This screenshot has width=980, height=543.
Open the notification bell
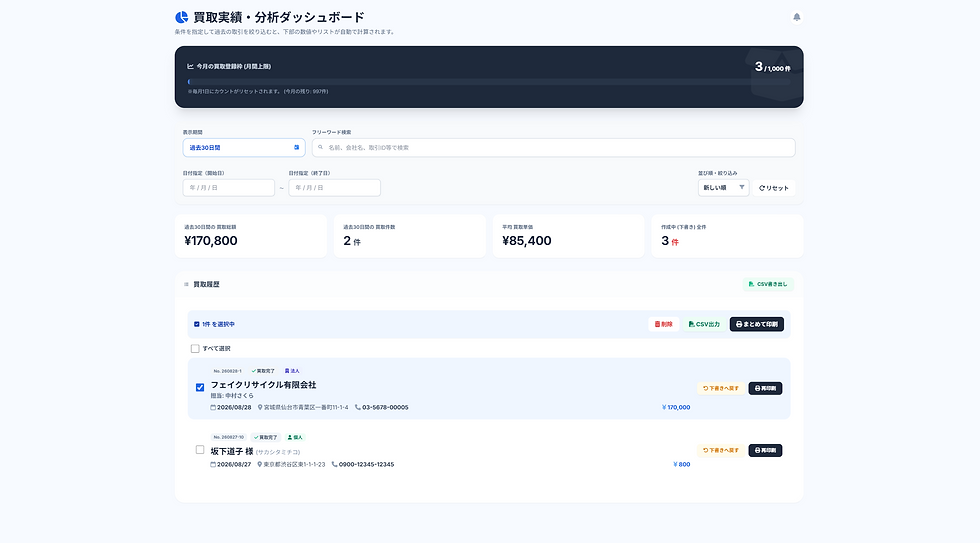pyautogui.click(x=796, y=17)
